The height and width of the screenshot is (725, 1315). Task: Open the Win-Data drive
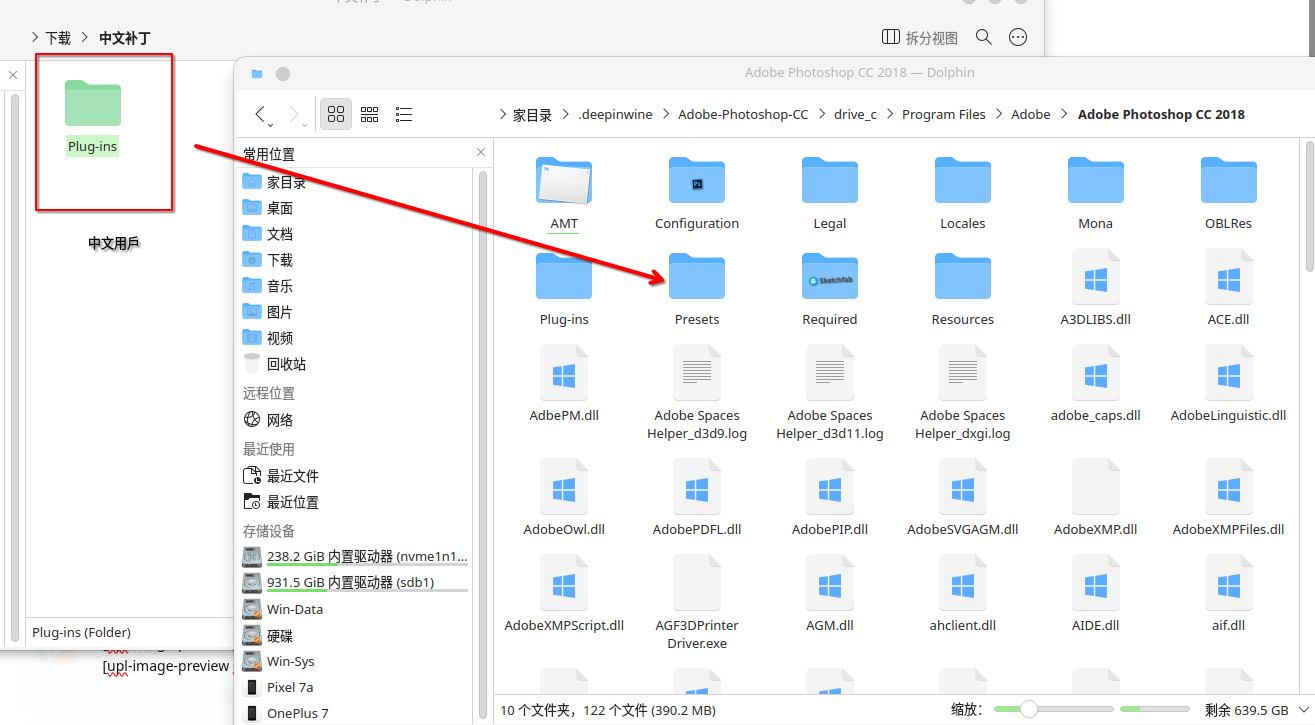coord(358,609)
